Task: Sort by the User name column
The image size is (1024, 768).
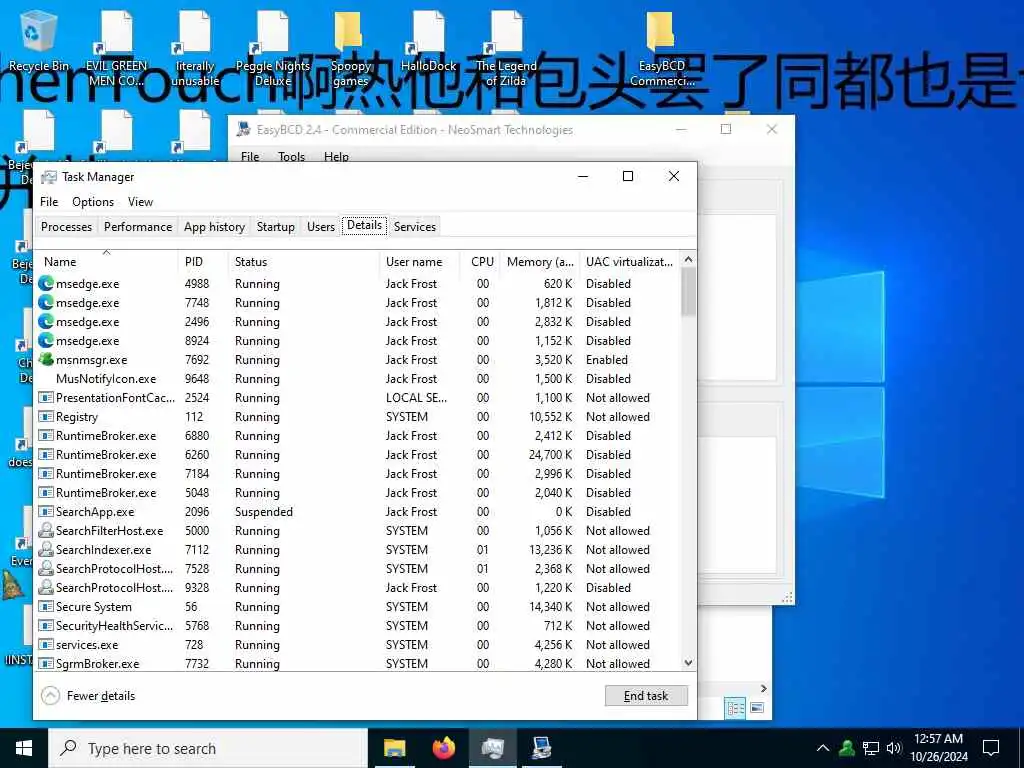Action: (419, 261)
